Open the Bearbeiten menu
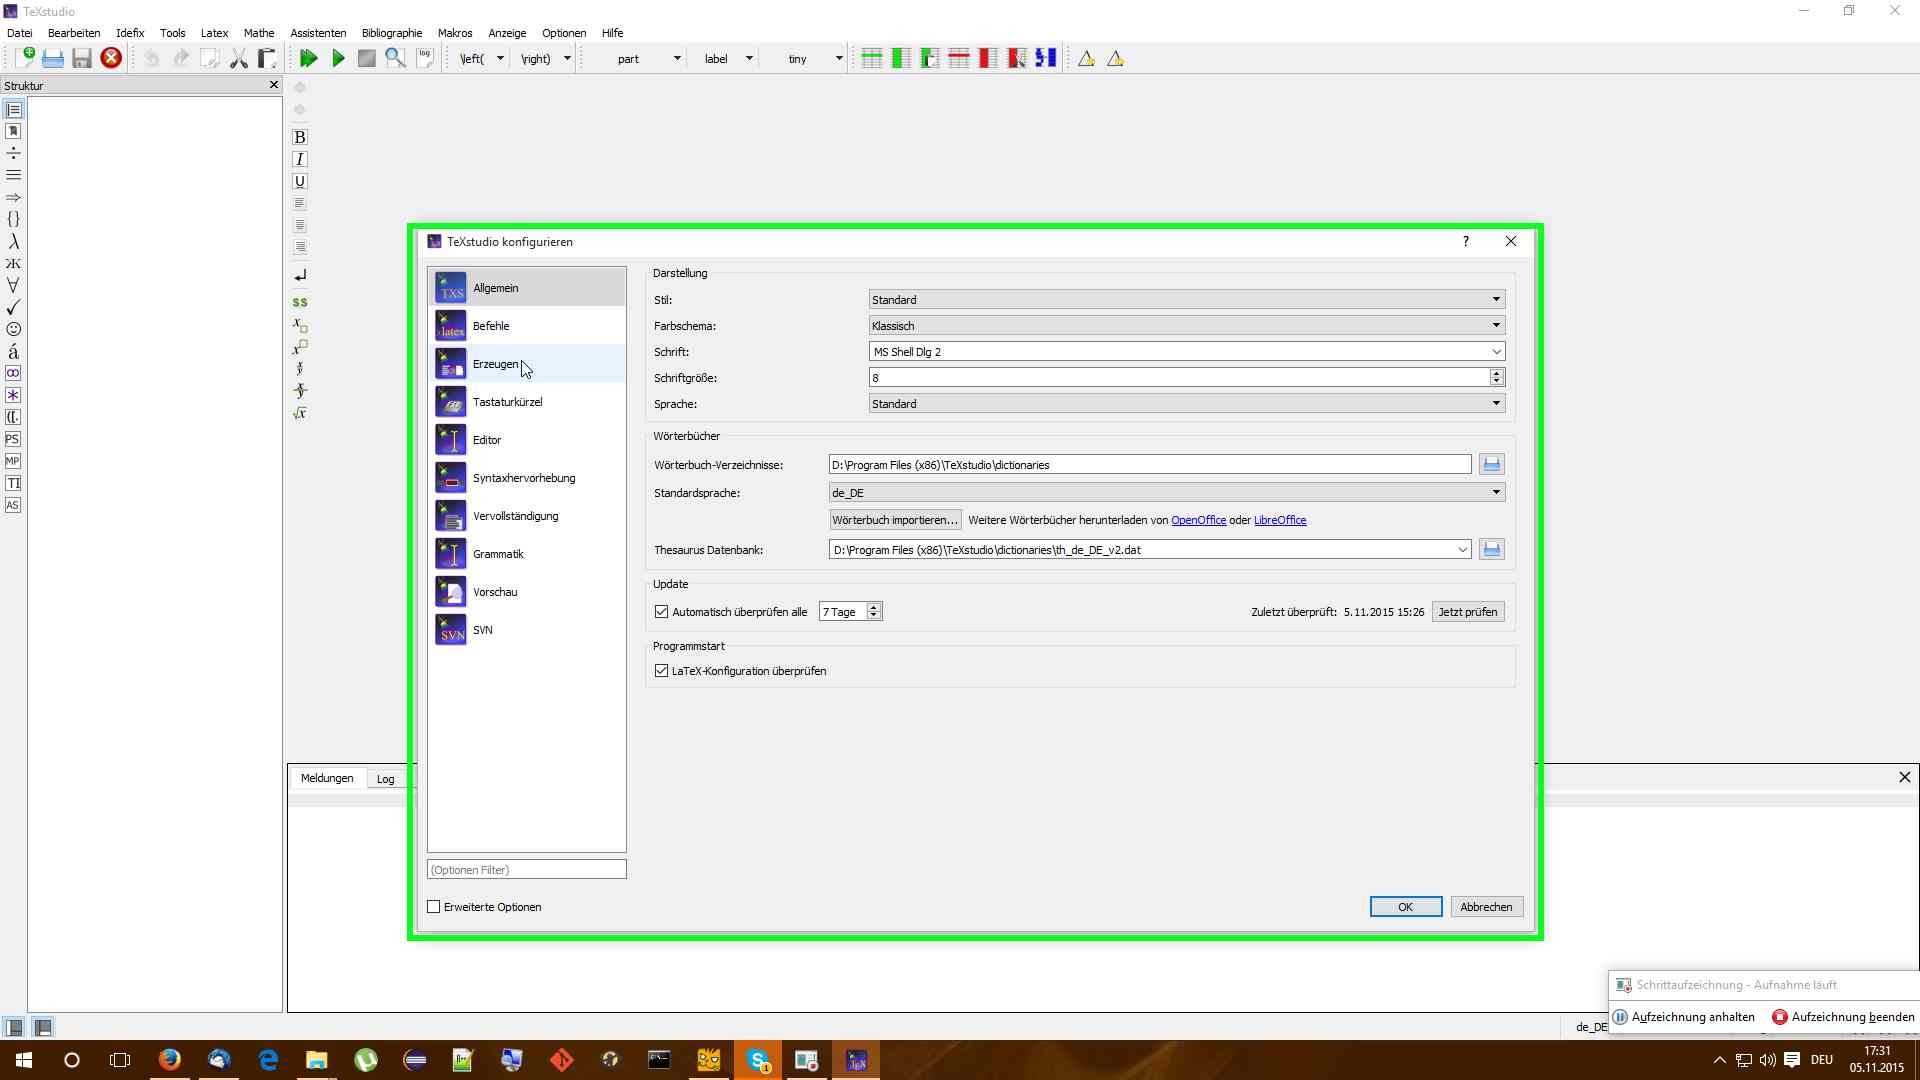1920x1080 pixels. pos(74,33)
